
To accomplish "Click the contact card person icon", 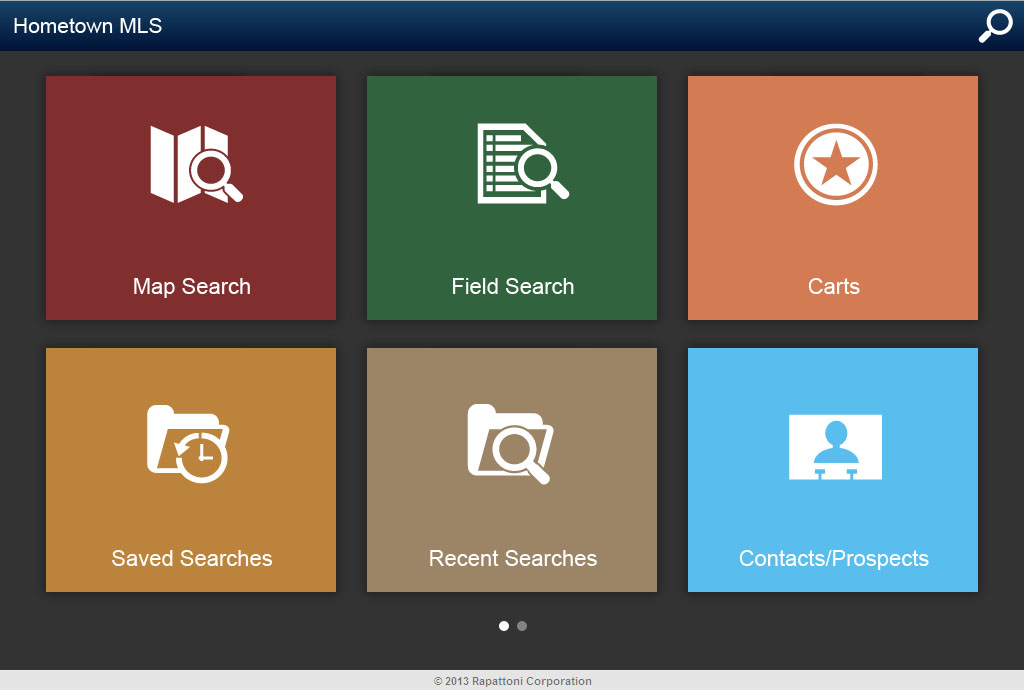I will pos(835,446).
